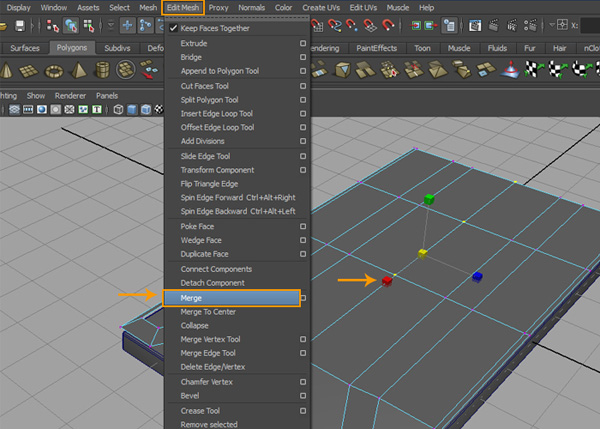Open the viewport Panels menu
The width and height of the screenshot is (600, 429).
(107, 96)
